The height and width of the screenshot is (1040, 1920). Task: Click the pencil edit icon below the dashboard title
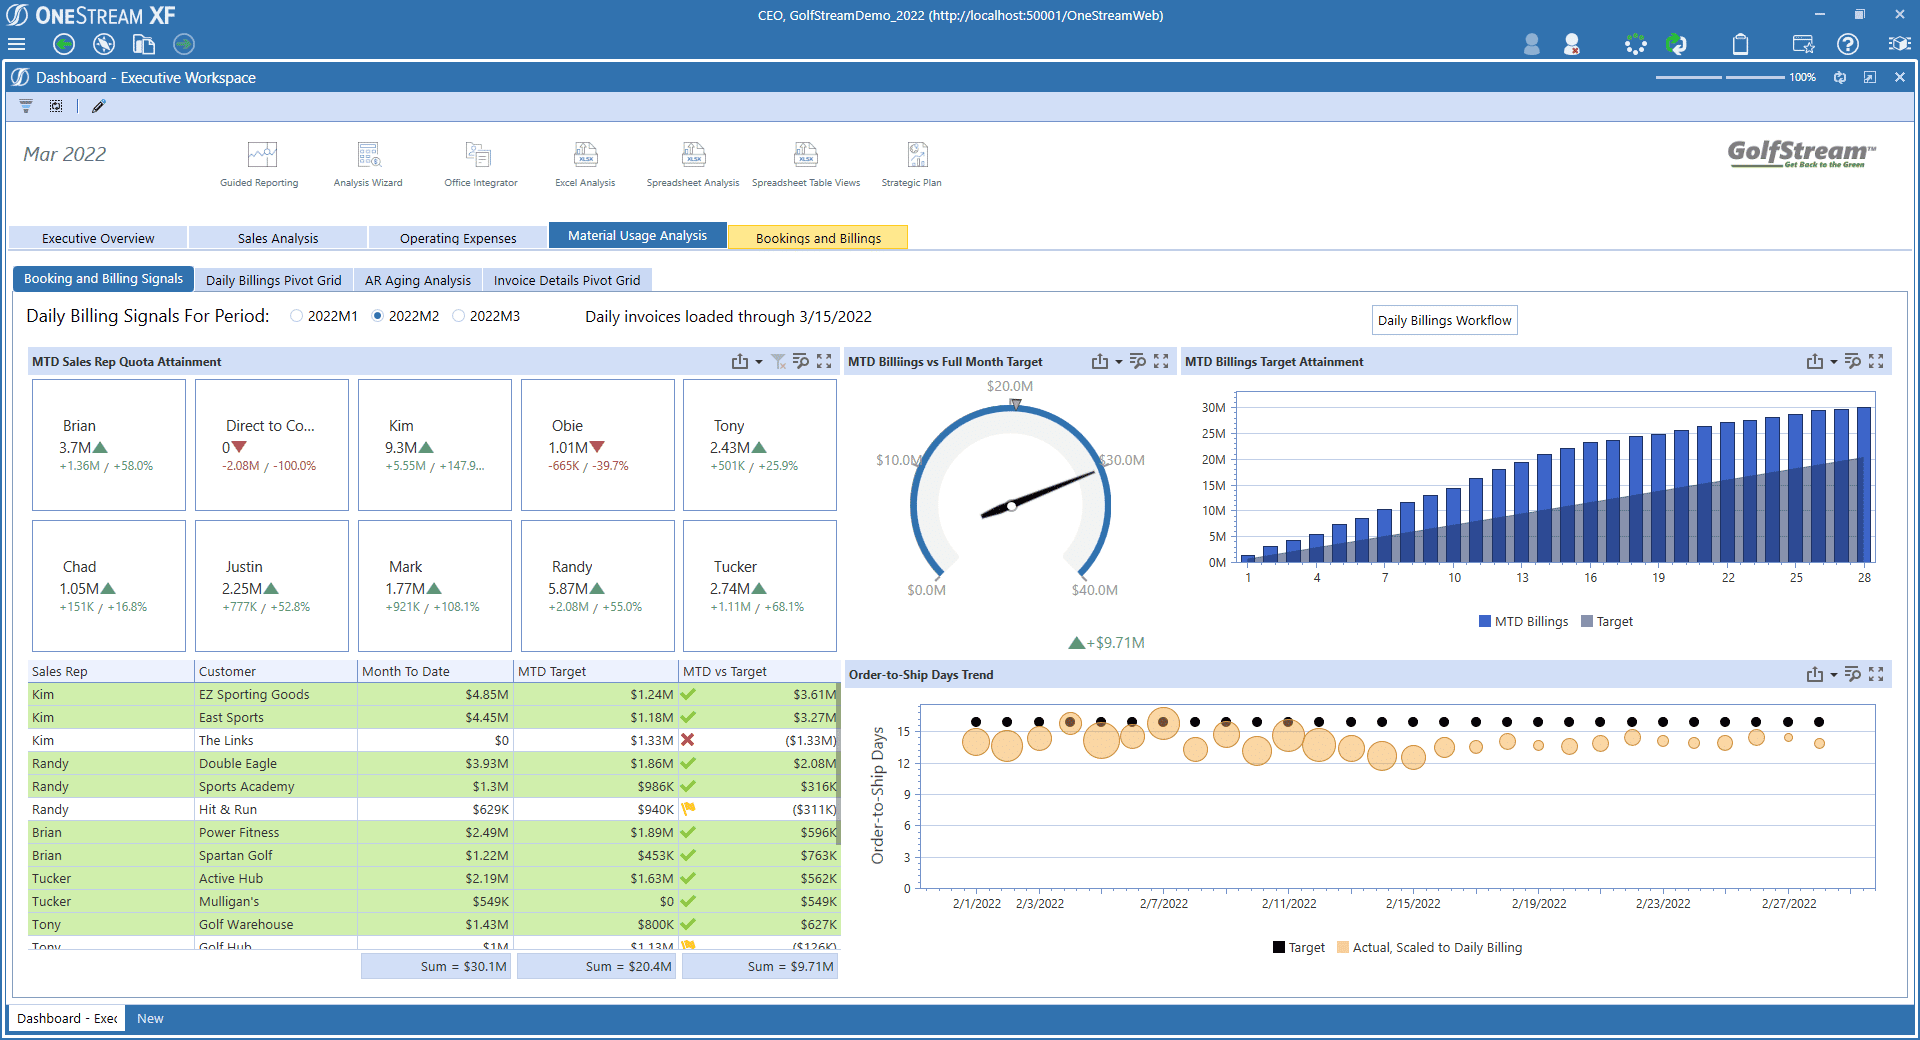[97, 106]
